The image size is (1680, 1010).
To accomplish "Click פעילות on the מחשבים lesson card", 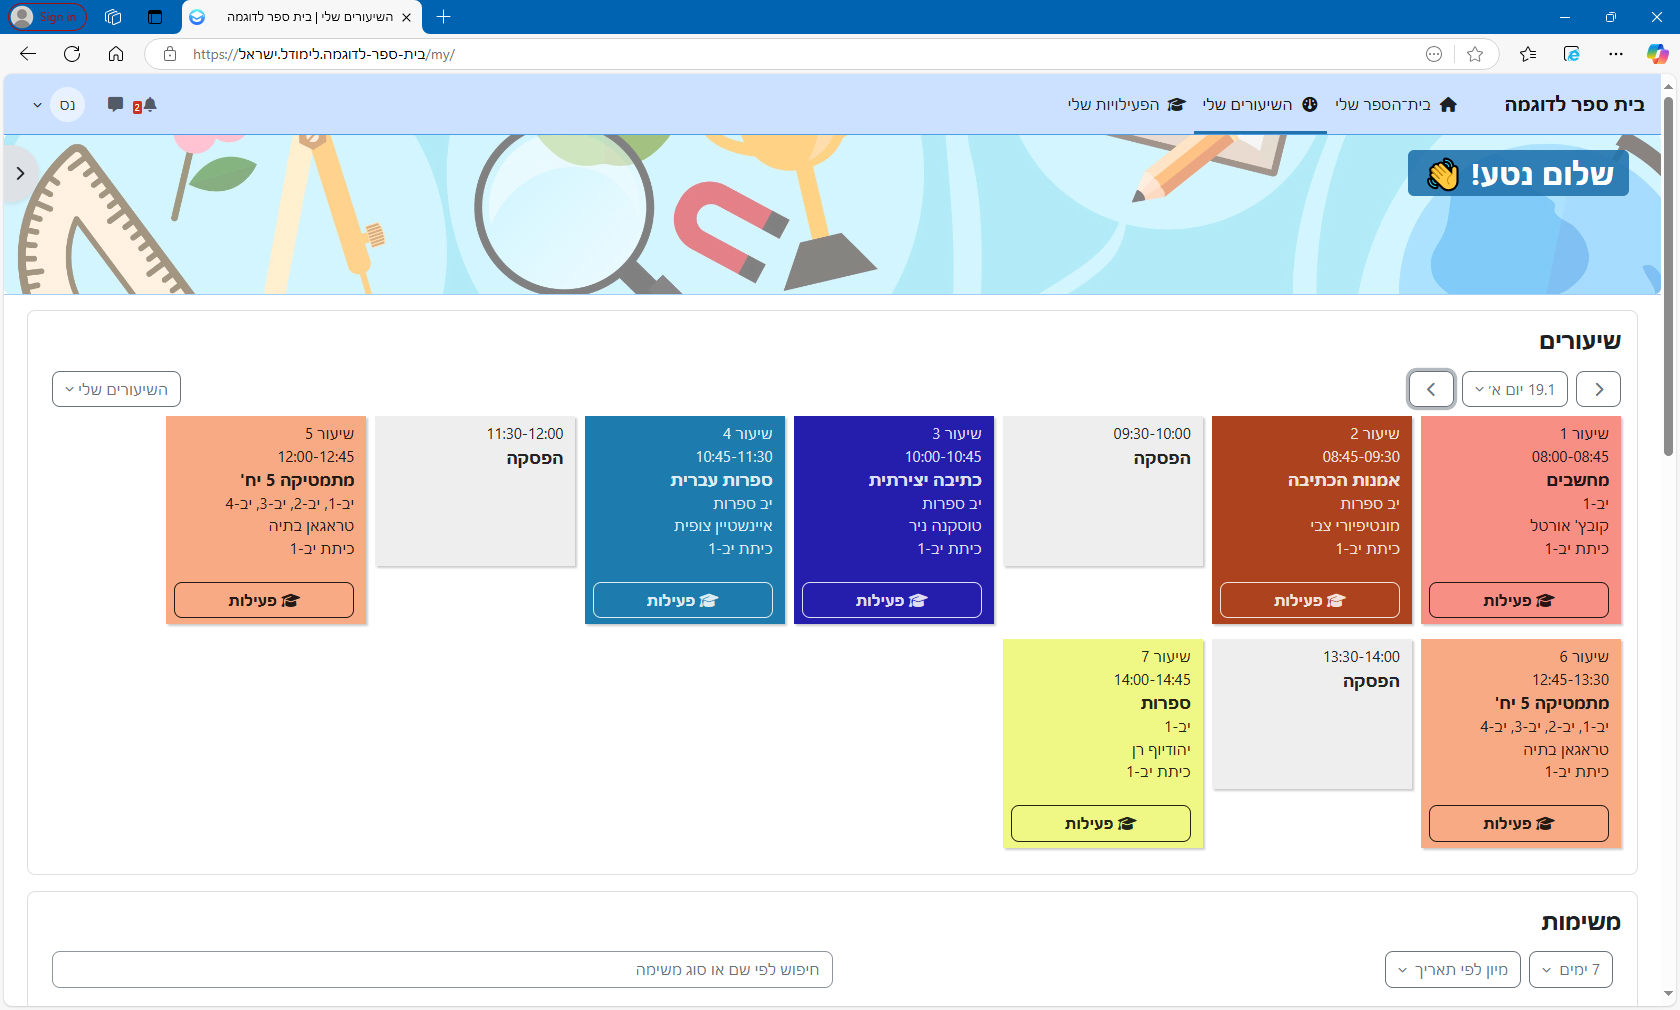I will [1518, 600].
